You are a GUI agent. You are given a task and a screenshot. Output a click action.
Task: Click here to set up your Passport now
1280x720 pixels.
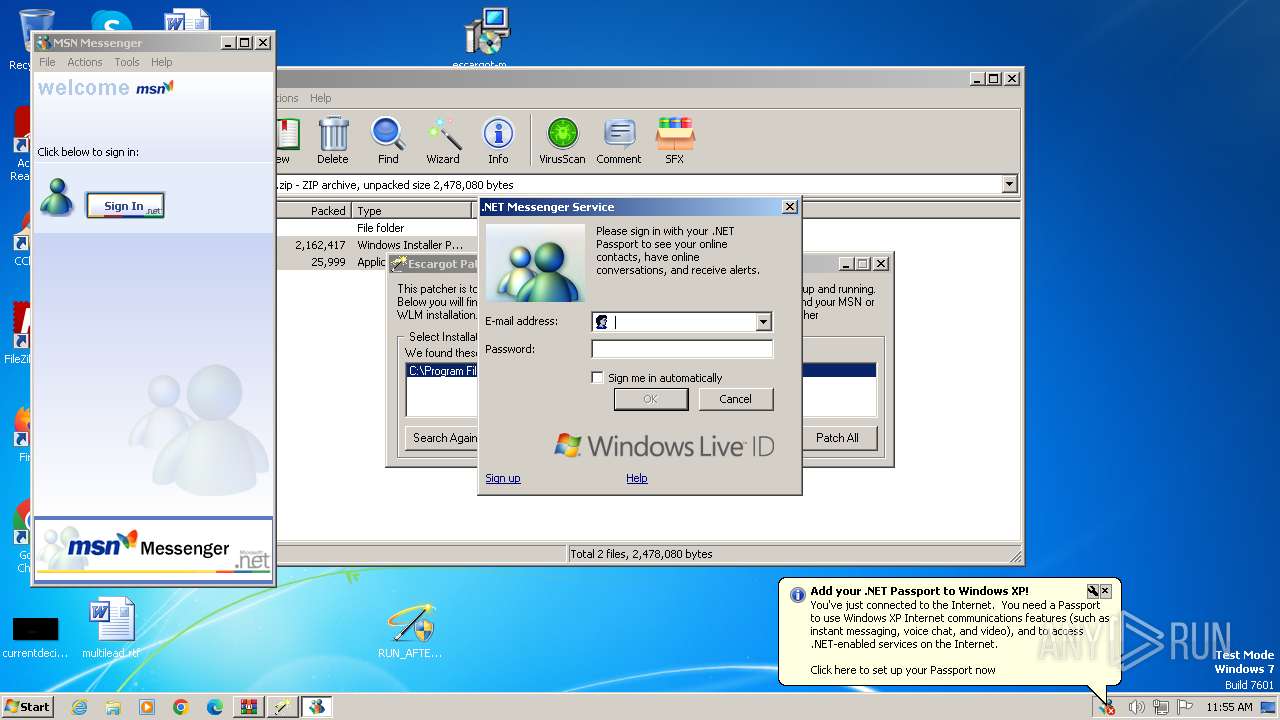(903, 670)
